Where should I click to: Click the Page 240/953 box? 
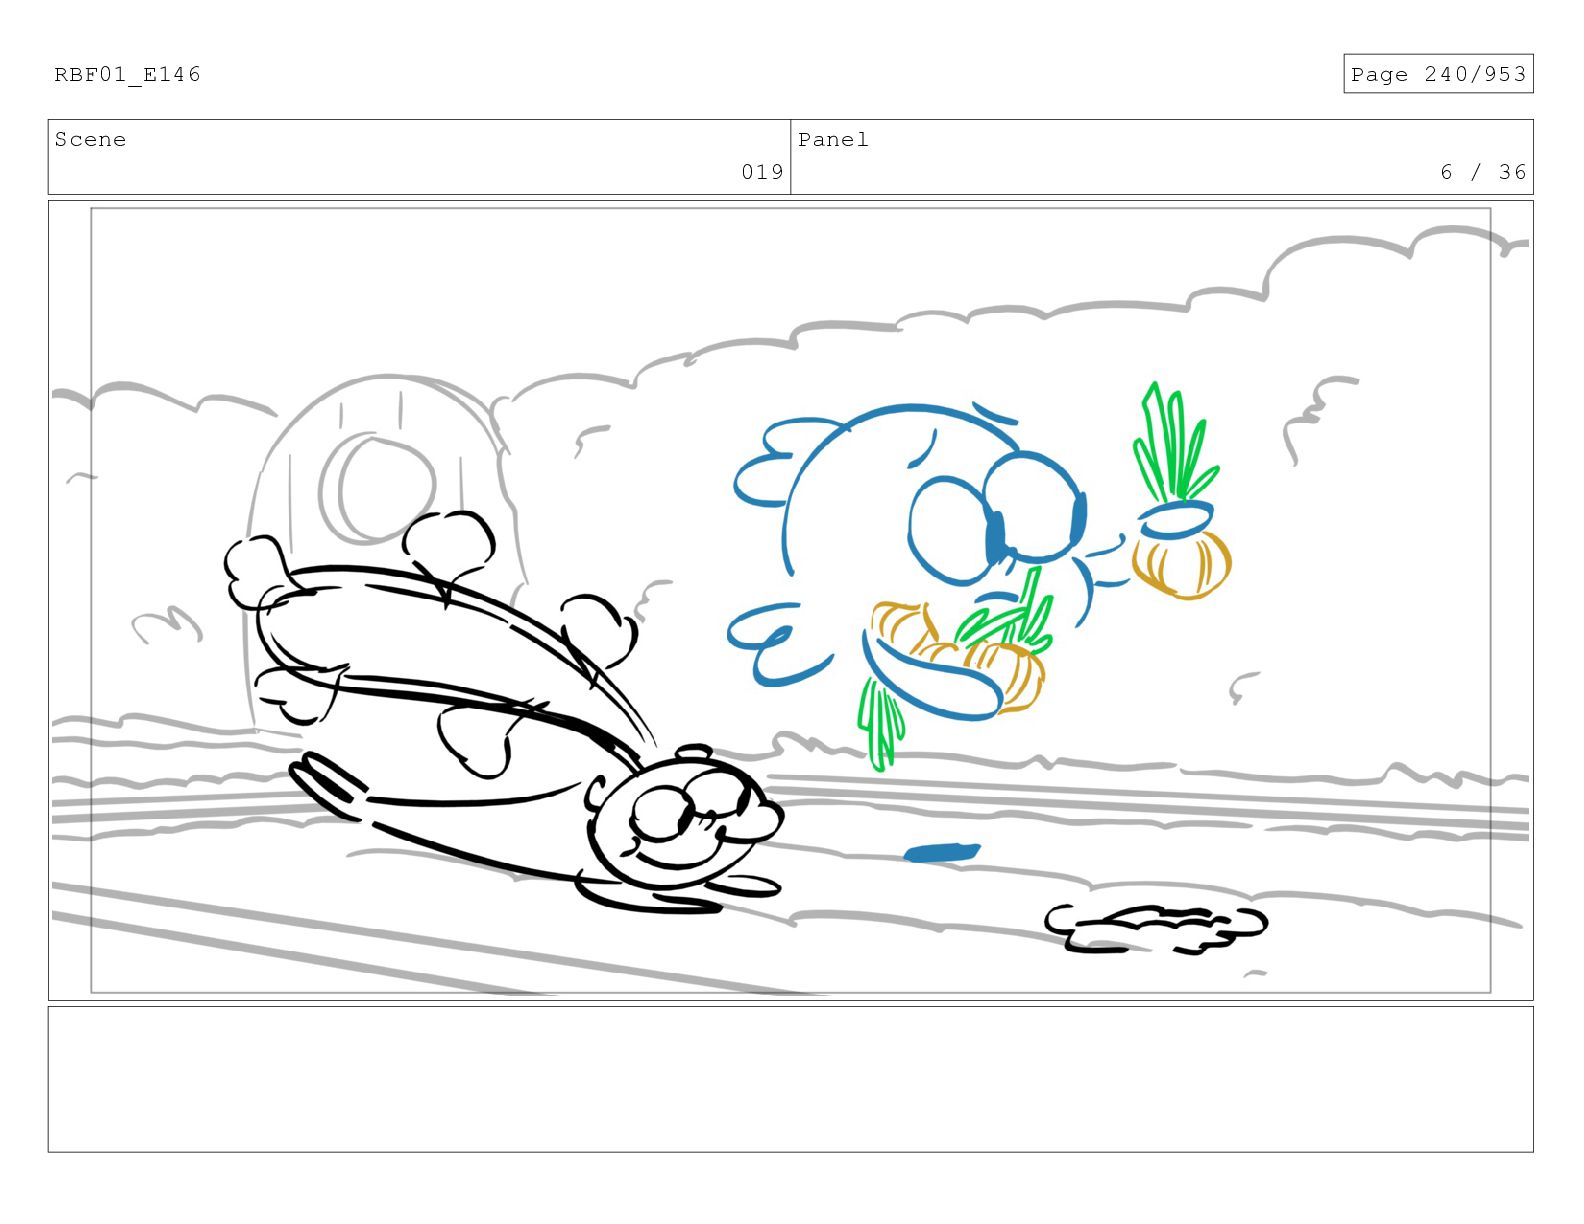pyautogui.click(x=1438, y=74)
